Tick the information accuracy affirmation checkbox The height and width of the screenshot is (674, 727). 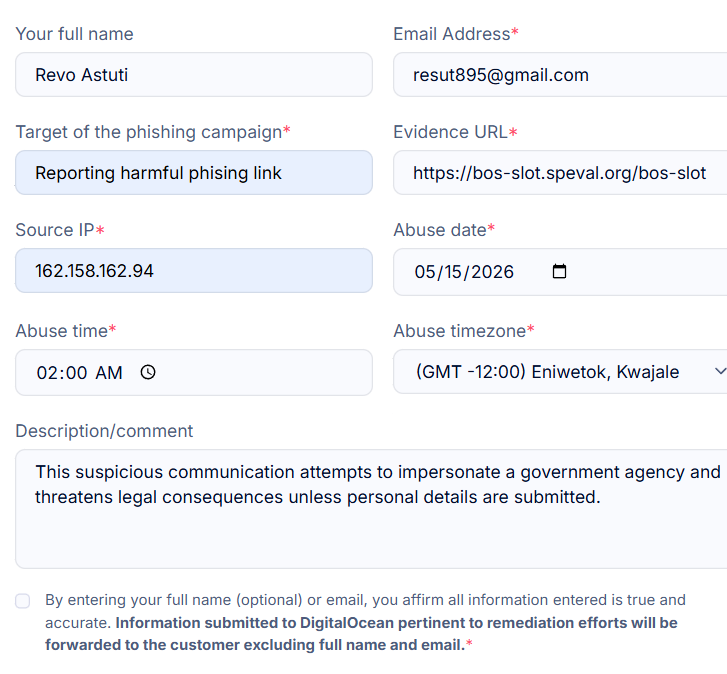coord(23,601)
